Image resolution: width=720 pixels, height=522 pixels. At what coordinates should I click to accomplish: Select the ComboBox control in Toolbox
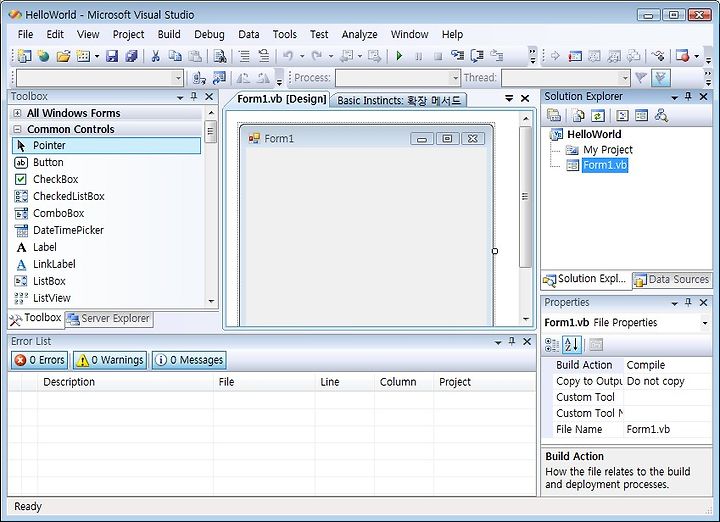coord(106,213)
